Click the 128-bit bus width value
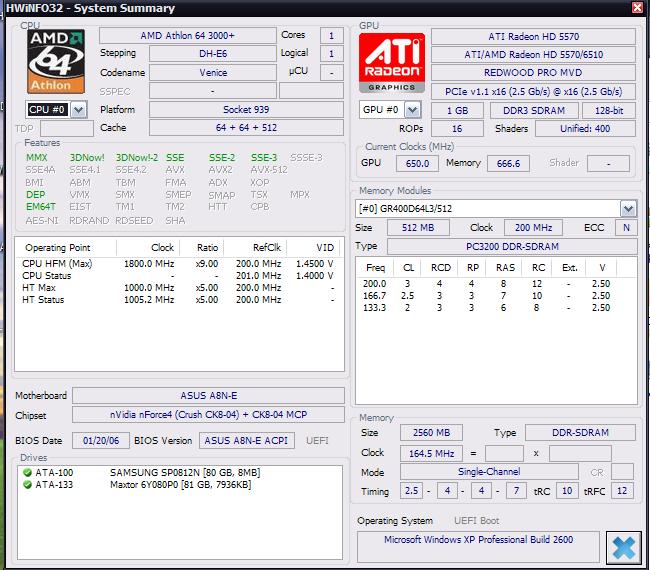 point(609,111)
